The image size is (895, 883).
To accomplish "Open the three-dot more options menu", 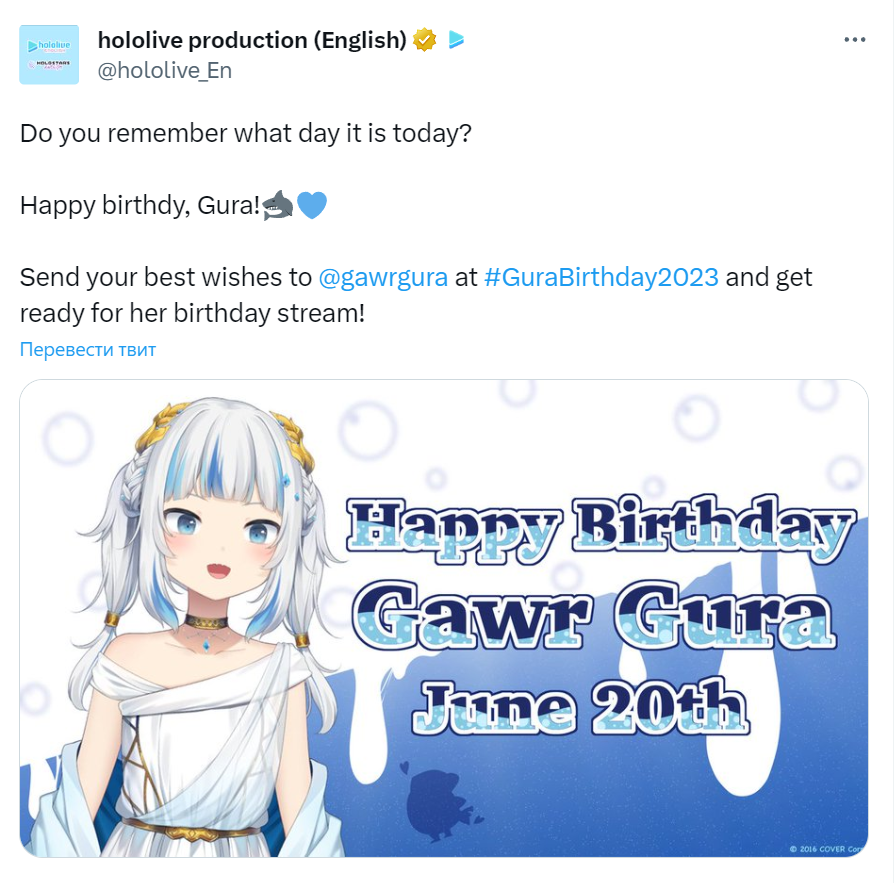I will 854,40.
